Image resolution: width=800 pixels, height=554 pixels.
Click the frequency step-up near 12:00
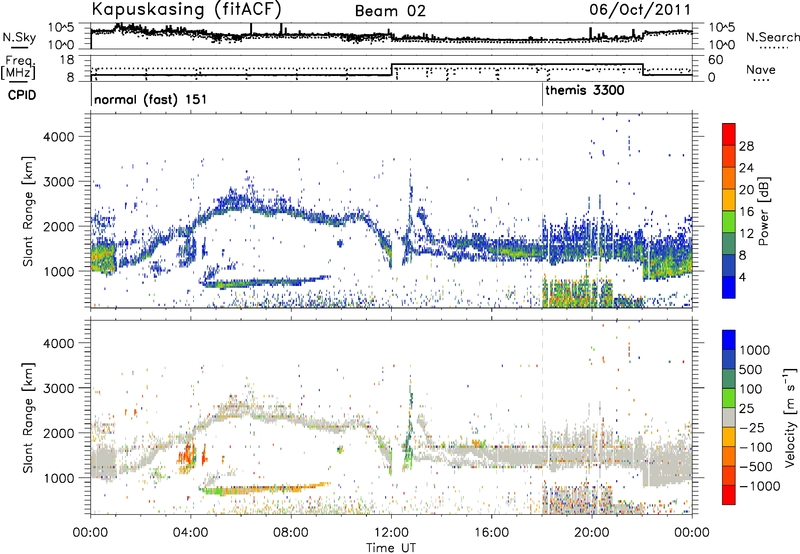coord(392,70)
